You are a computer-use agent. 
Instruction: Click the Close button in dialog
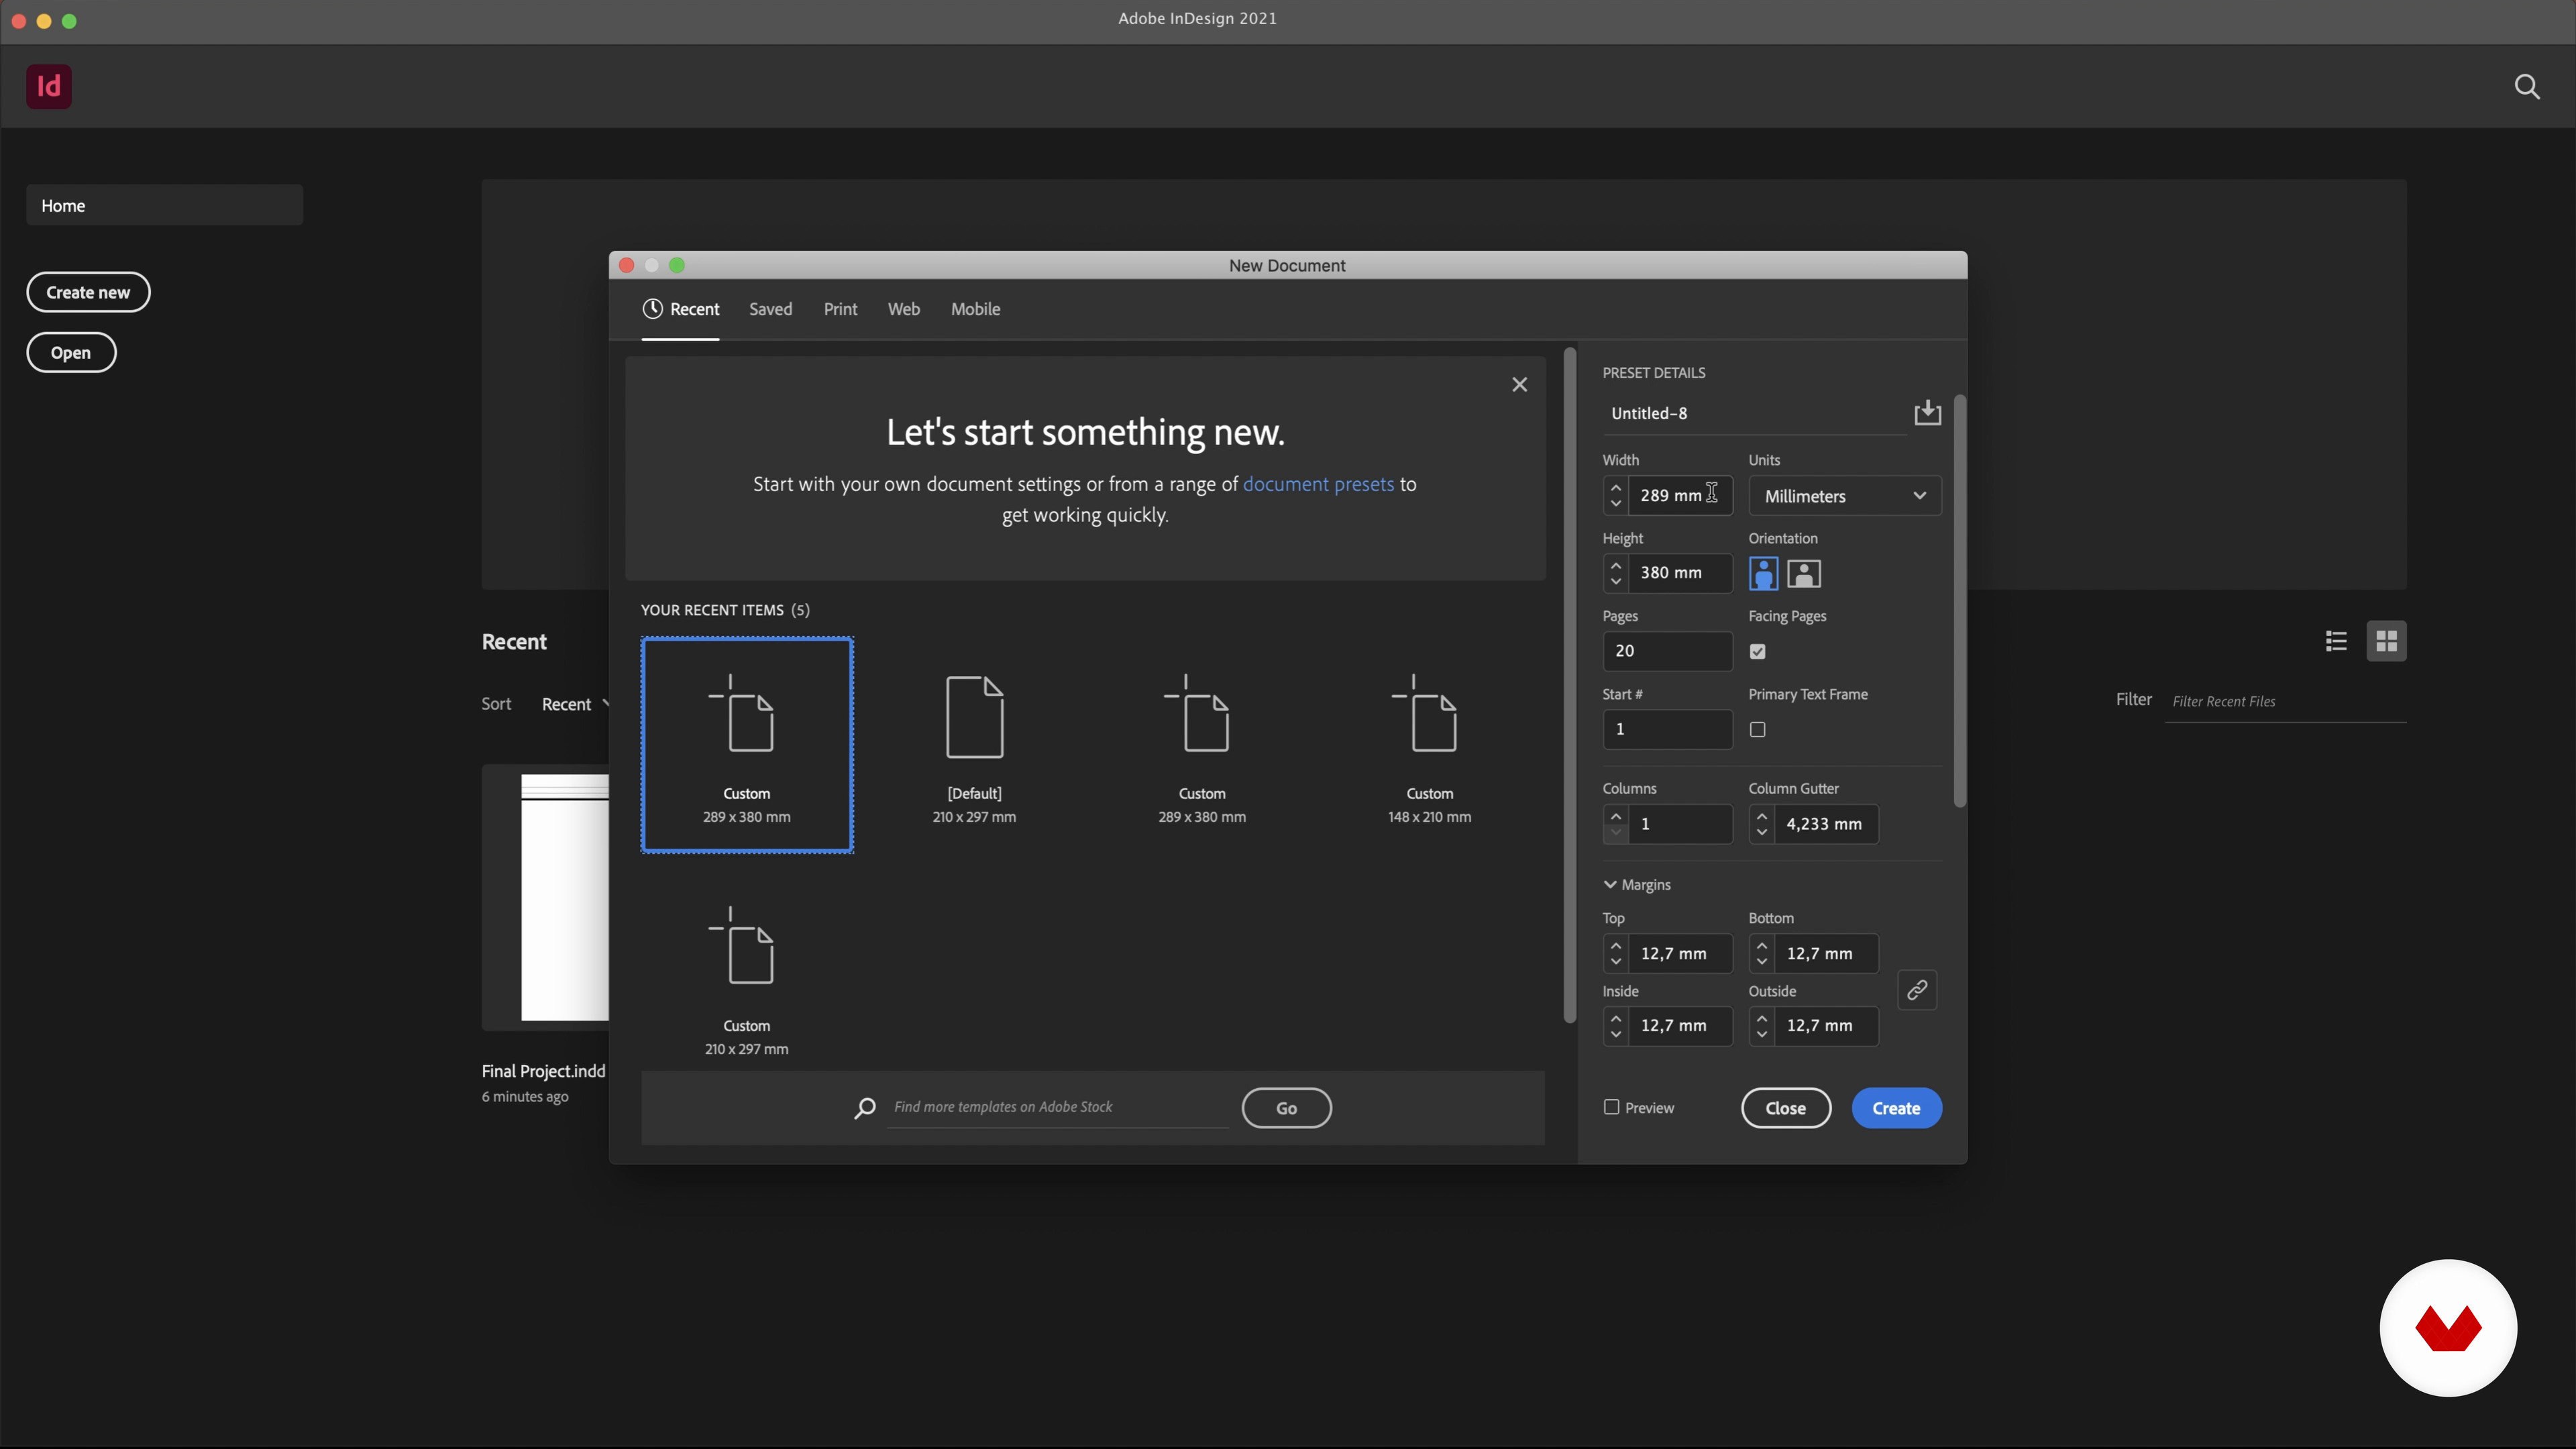click(x=1785, y=1108)
